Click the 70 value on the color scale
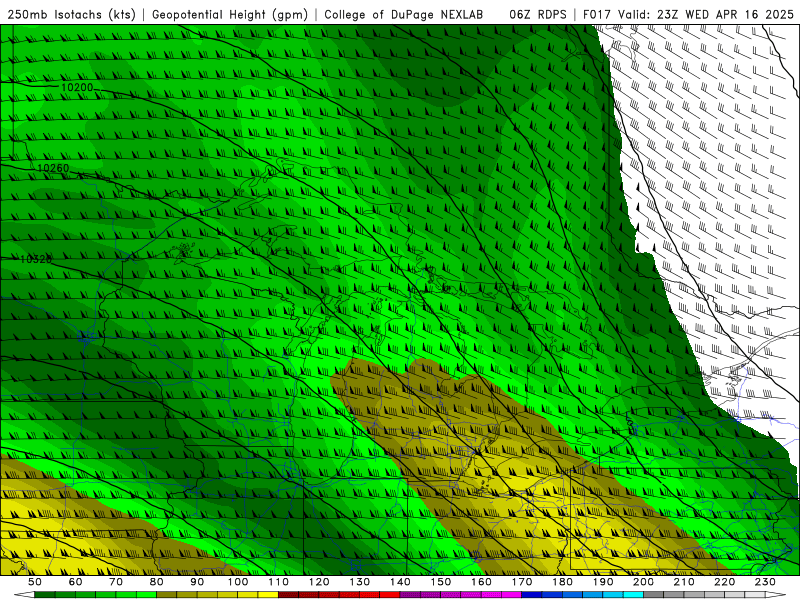 [x=116, y=582]
